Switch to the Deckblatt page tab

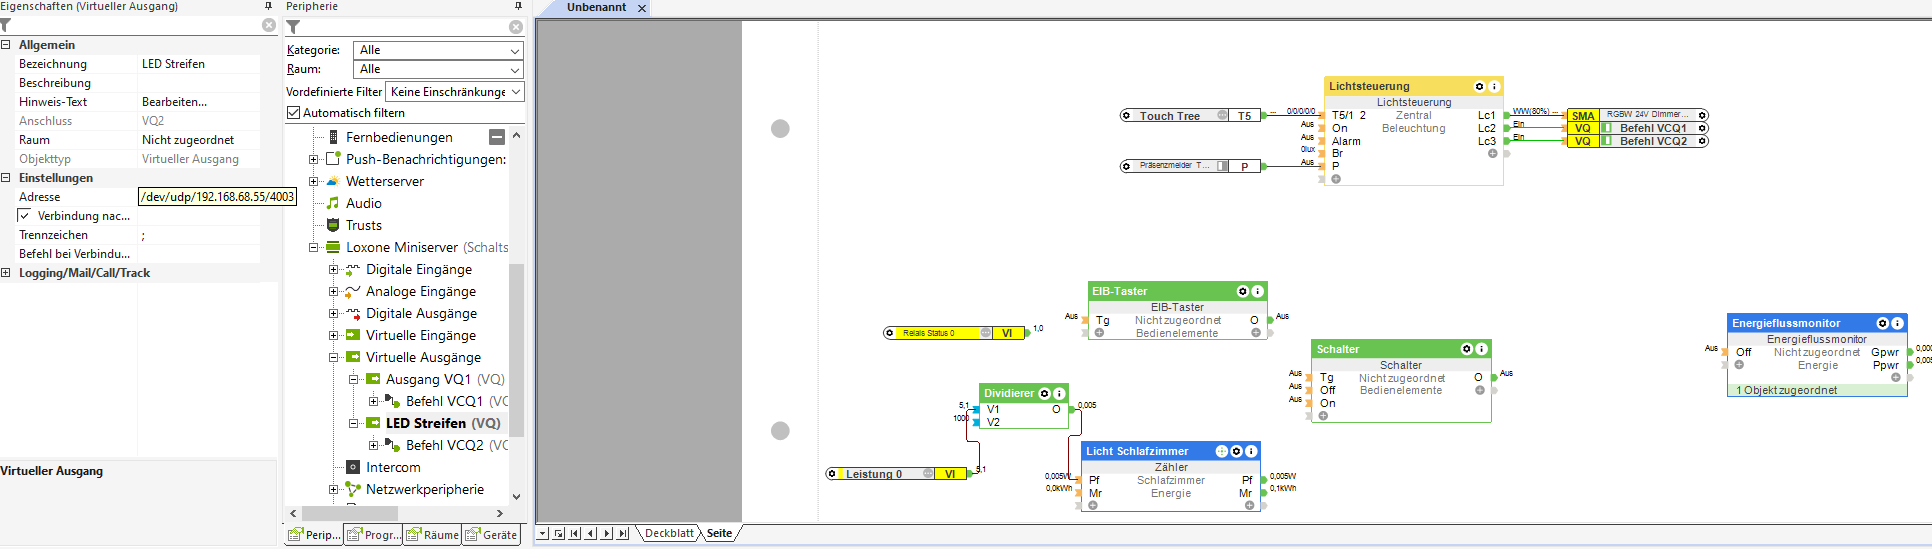[669, 534]
